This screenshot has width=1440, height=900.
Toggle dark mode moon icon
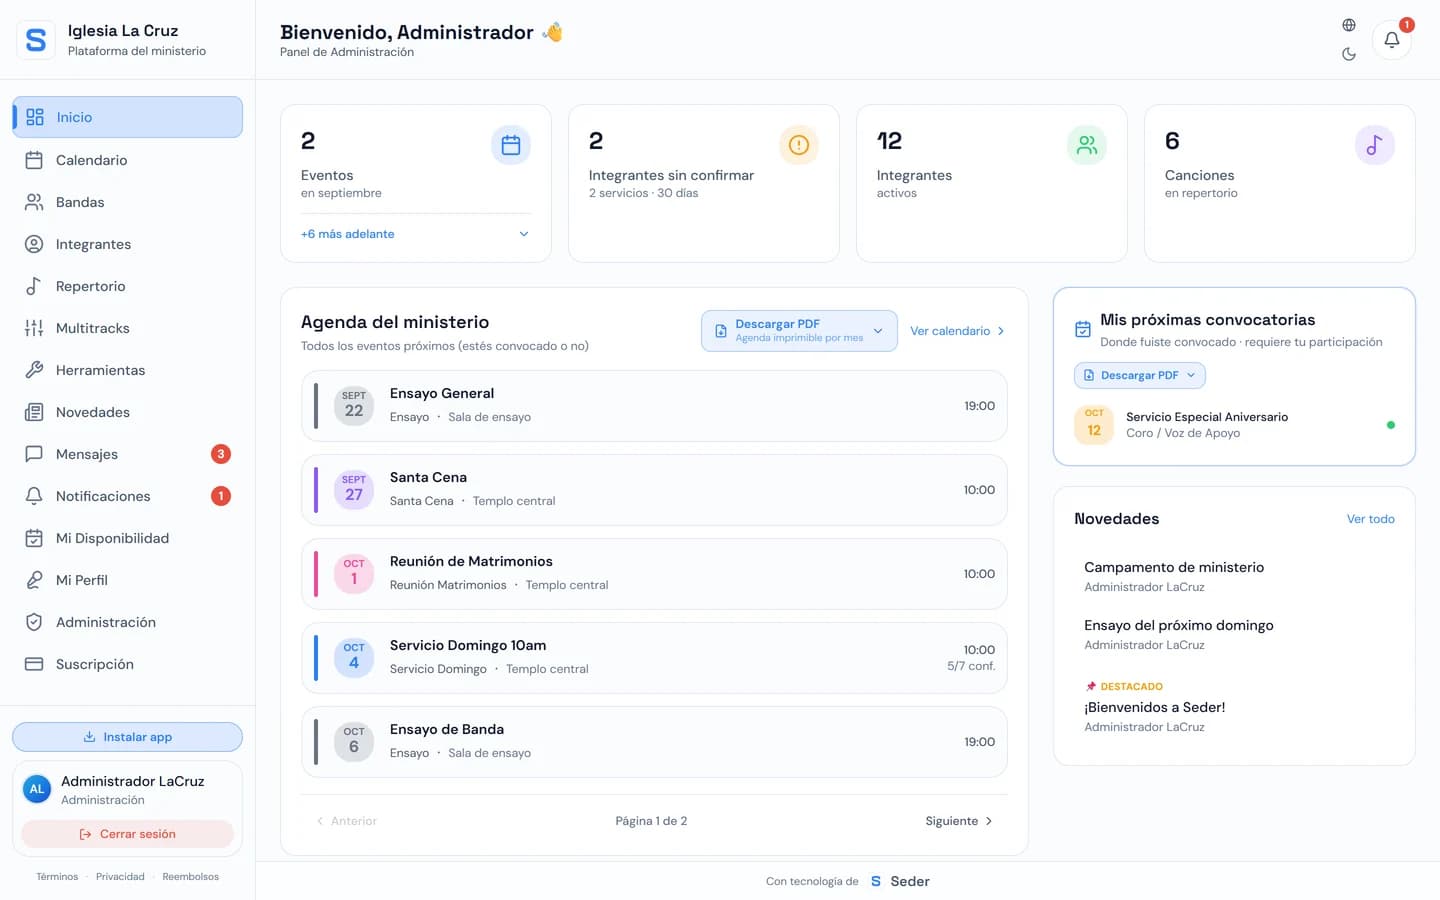tap(1349, 54)
